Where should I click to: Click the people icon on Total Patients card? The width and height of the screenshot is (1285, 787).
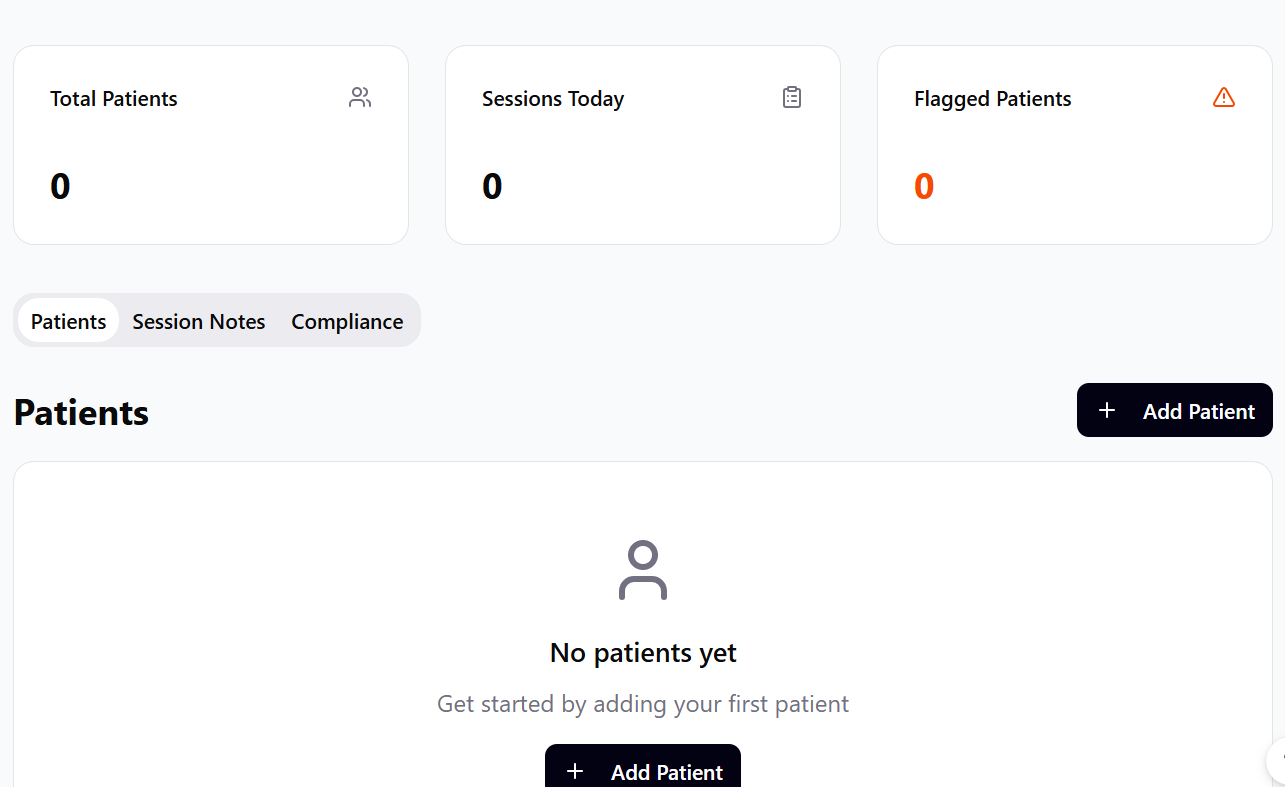tap(359, 97)
